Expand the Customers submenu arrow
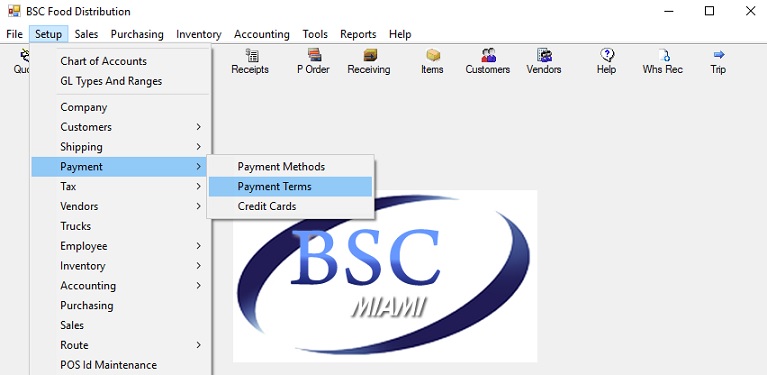This screenshot has width=767, height=375. pyautogui.click(x=199, y=127)
